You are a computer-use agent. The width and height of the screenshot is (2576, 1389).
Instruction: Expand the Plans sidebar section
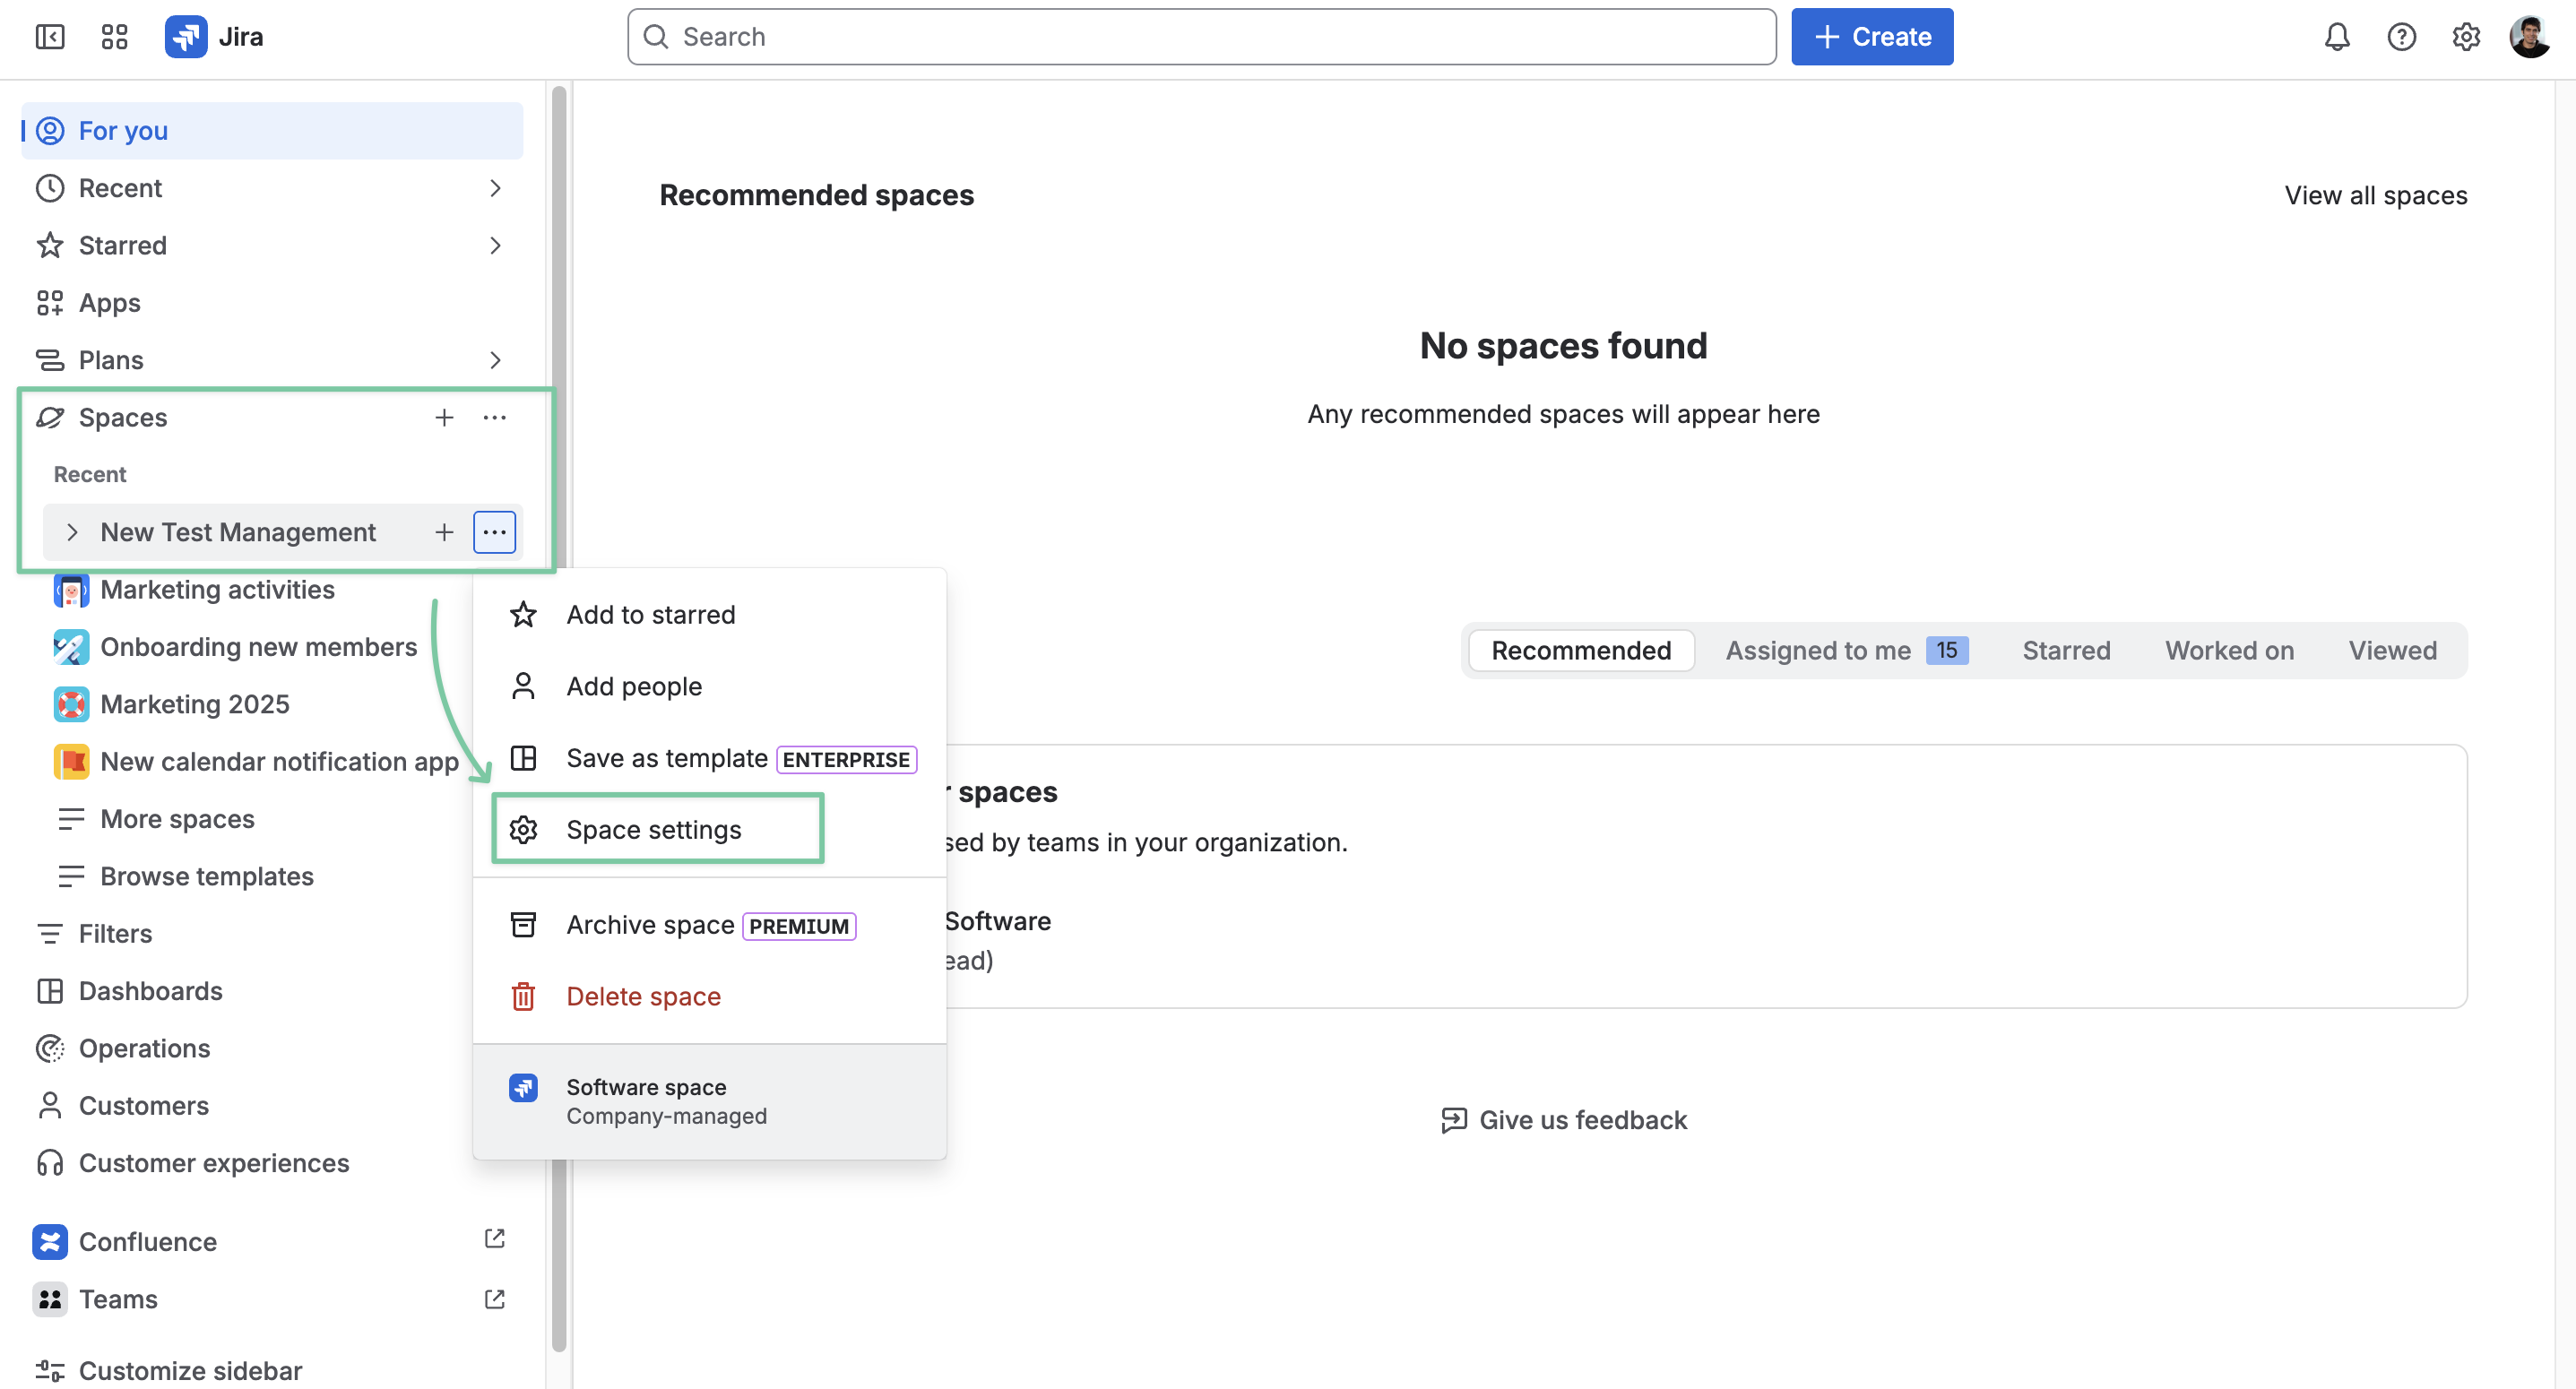click(495, 360)
